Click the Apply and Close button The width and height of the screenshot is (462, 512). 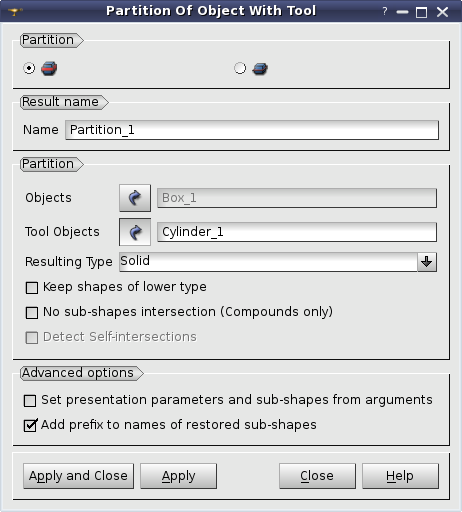click(78, 476)
